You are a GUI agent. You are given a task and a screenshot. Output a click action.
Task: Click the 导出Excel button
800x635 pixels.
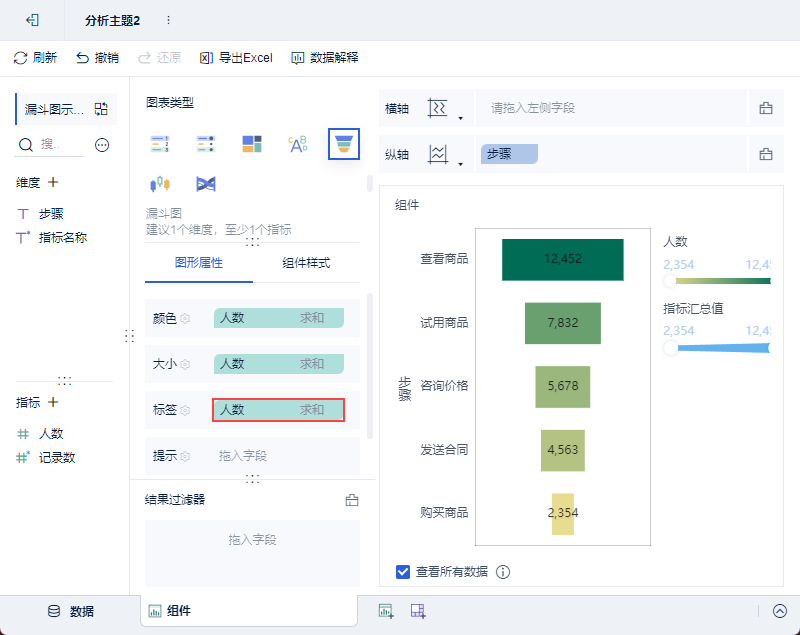coord(236,58)
